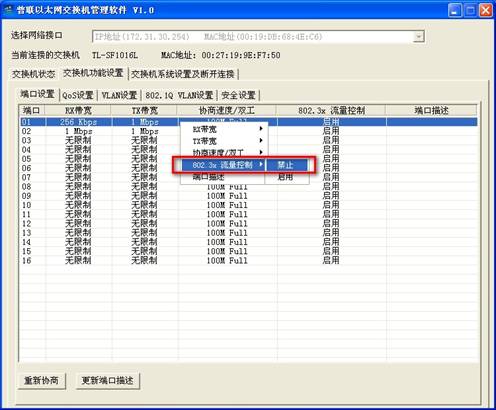Screen dimensions: 496x410
Task: Choose 启用 in flow control submenu
Action: click(x=287, y=177)
